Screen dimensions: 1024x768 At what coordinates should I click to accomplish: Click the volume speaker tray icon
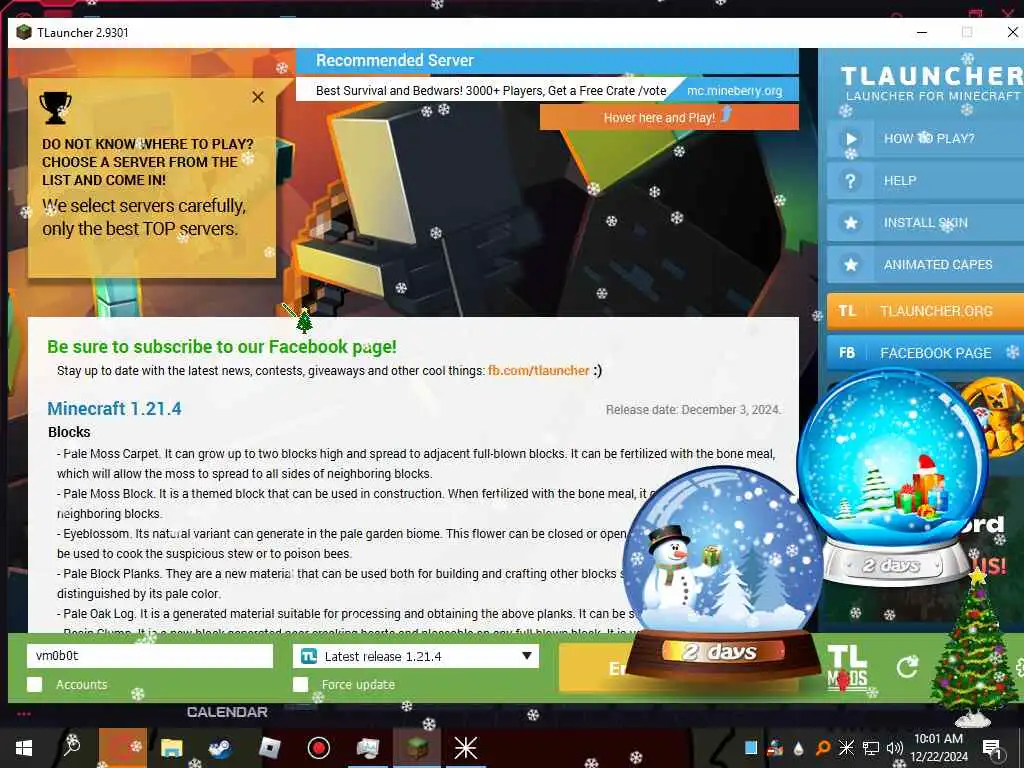click(895, 748)
